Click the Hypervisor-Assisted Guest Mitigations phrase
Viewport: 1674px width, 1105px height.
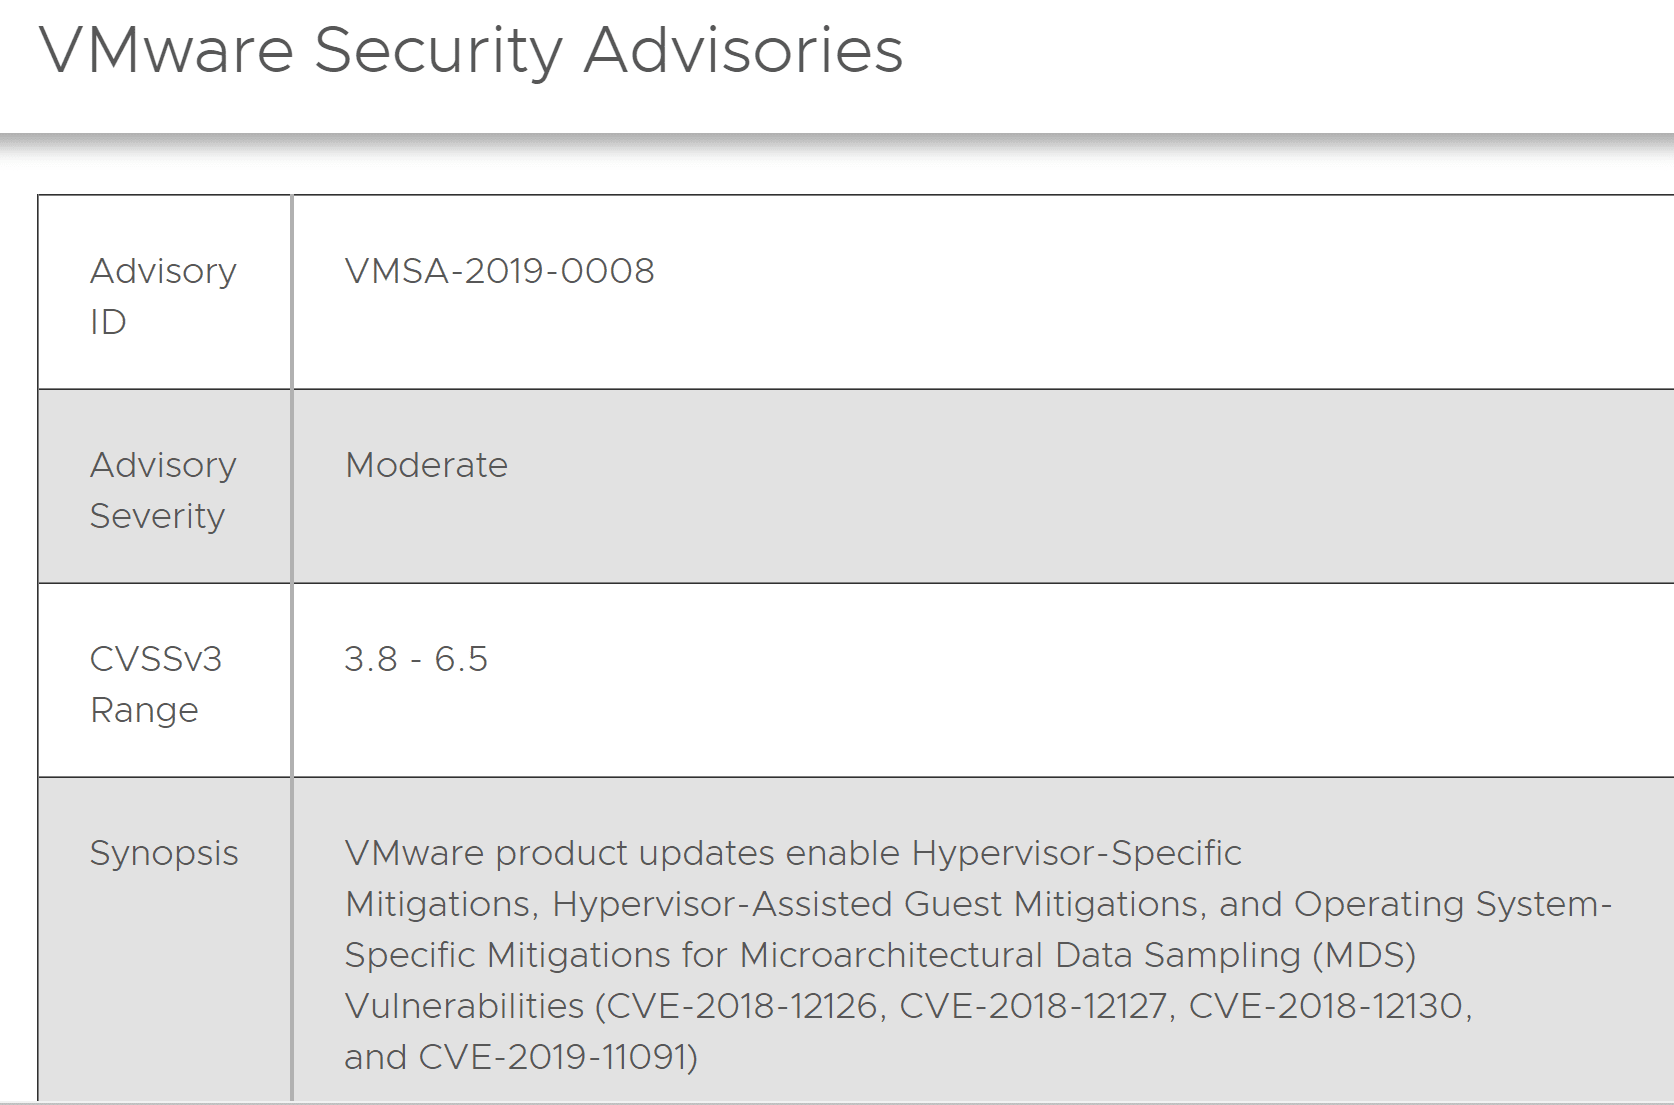[876, 904]
